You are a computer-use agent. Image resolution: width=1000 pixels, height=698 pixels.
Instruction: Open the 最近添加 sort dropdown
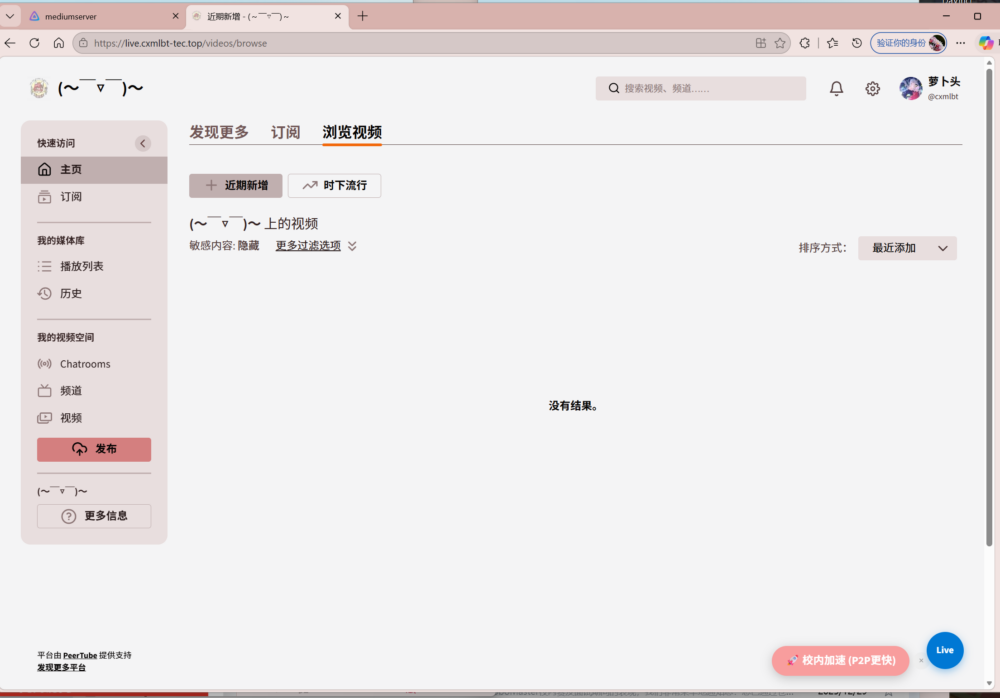click(907, 248)
